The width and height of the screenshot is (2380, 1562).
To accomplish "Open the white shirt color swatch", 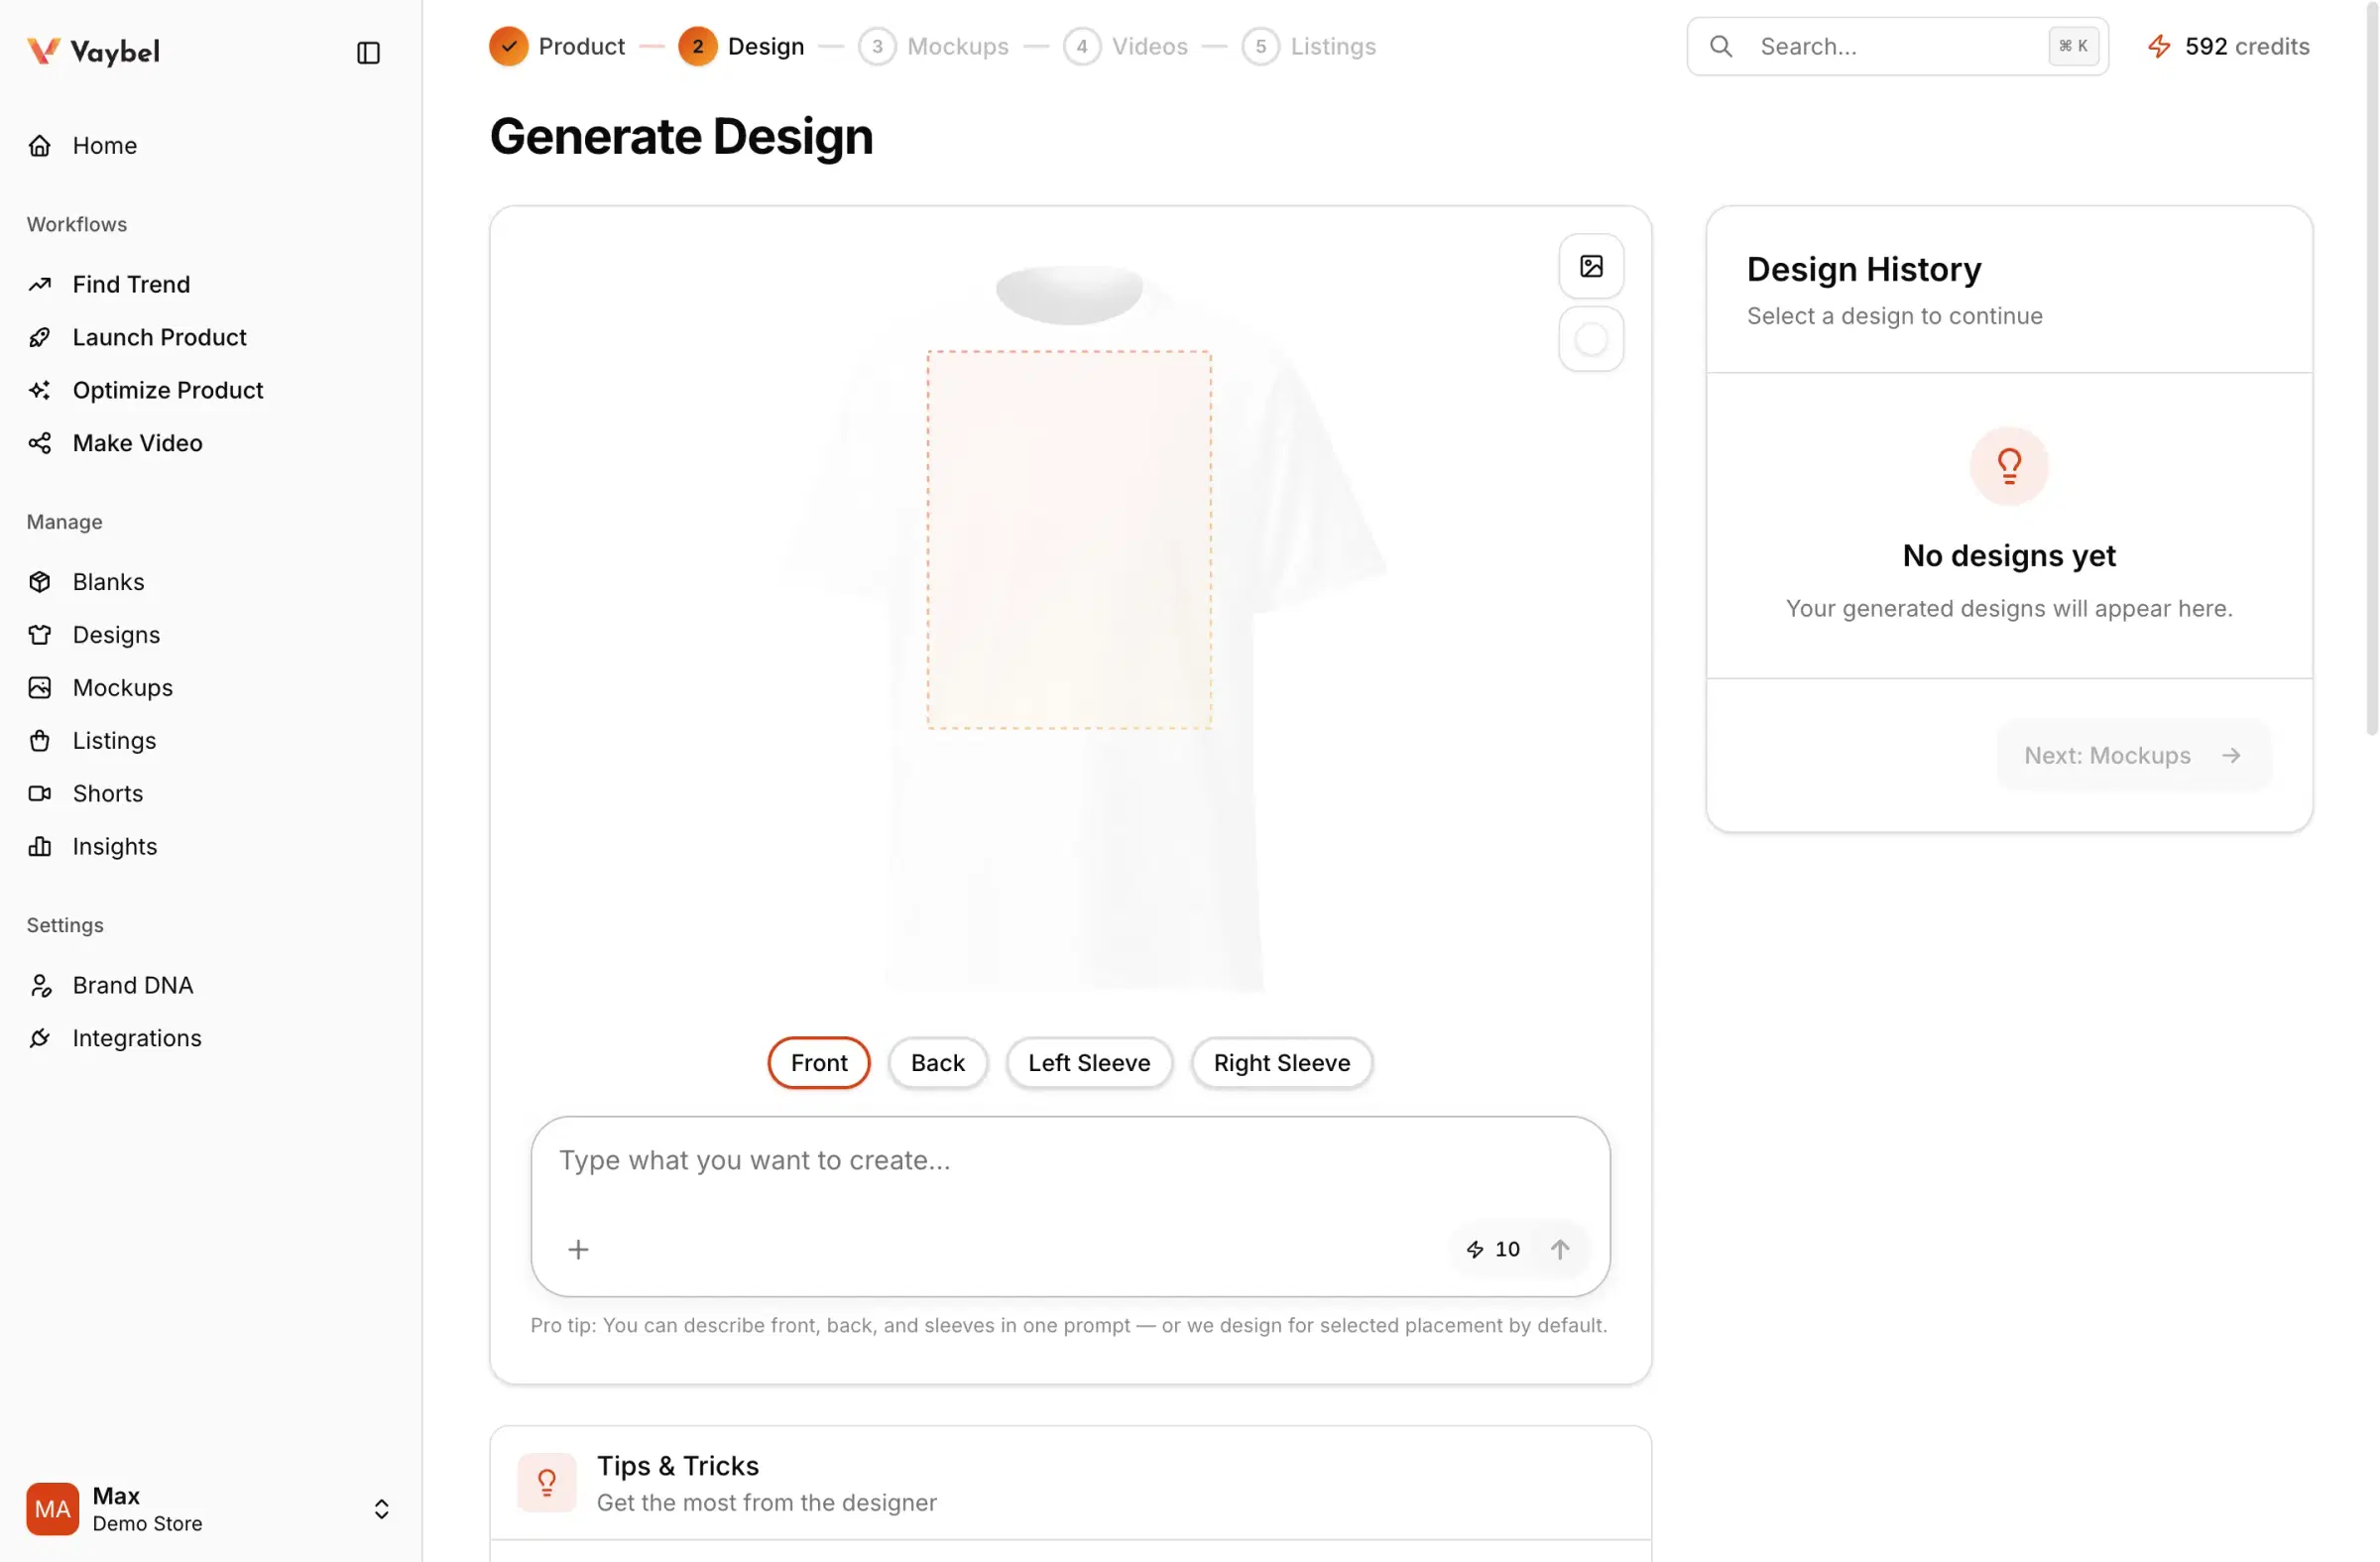I will (x=1591, y=339).
